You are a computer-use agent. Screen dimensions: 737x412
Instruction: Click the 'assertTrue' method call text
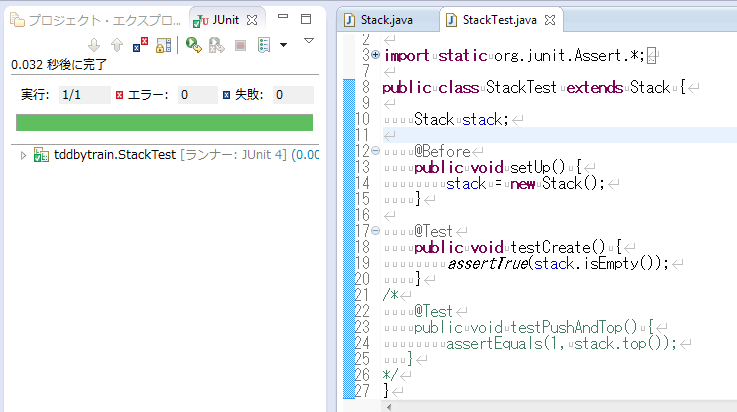pyautogui.click(x=487, y=264)
